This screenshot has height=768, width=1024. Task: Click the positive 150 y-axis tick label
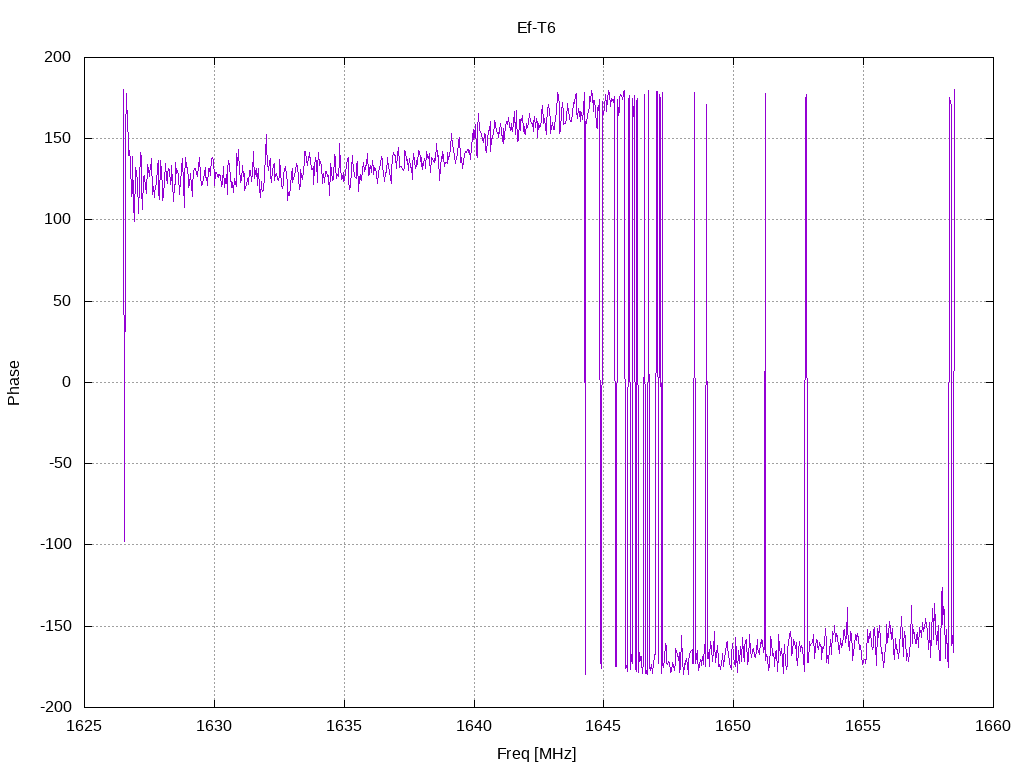(x=57, y=138)
